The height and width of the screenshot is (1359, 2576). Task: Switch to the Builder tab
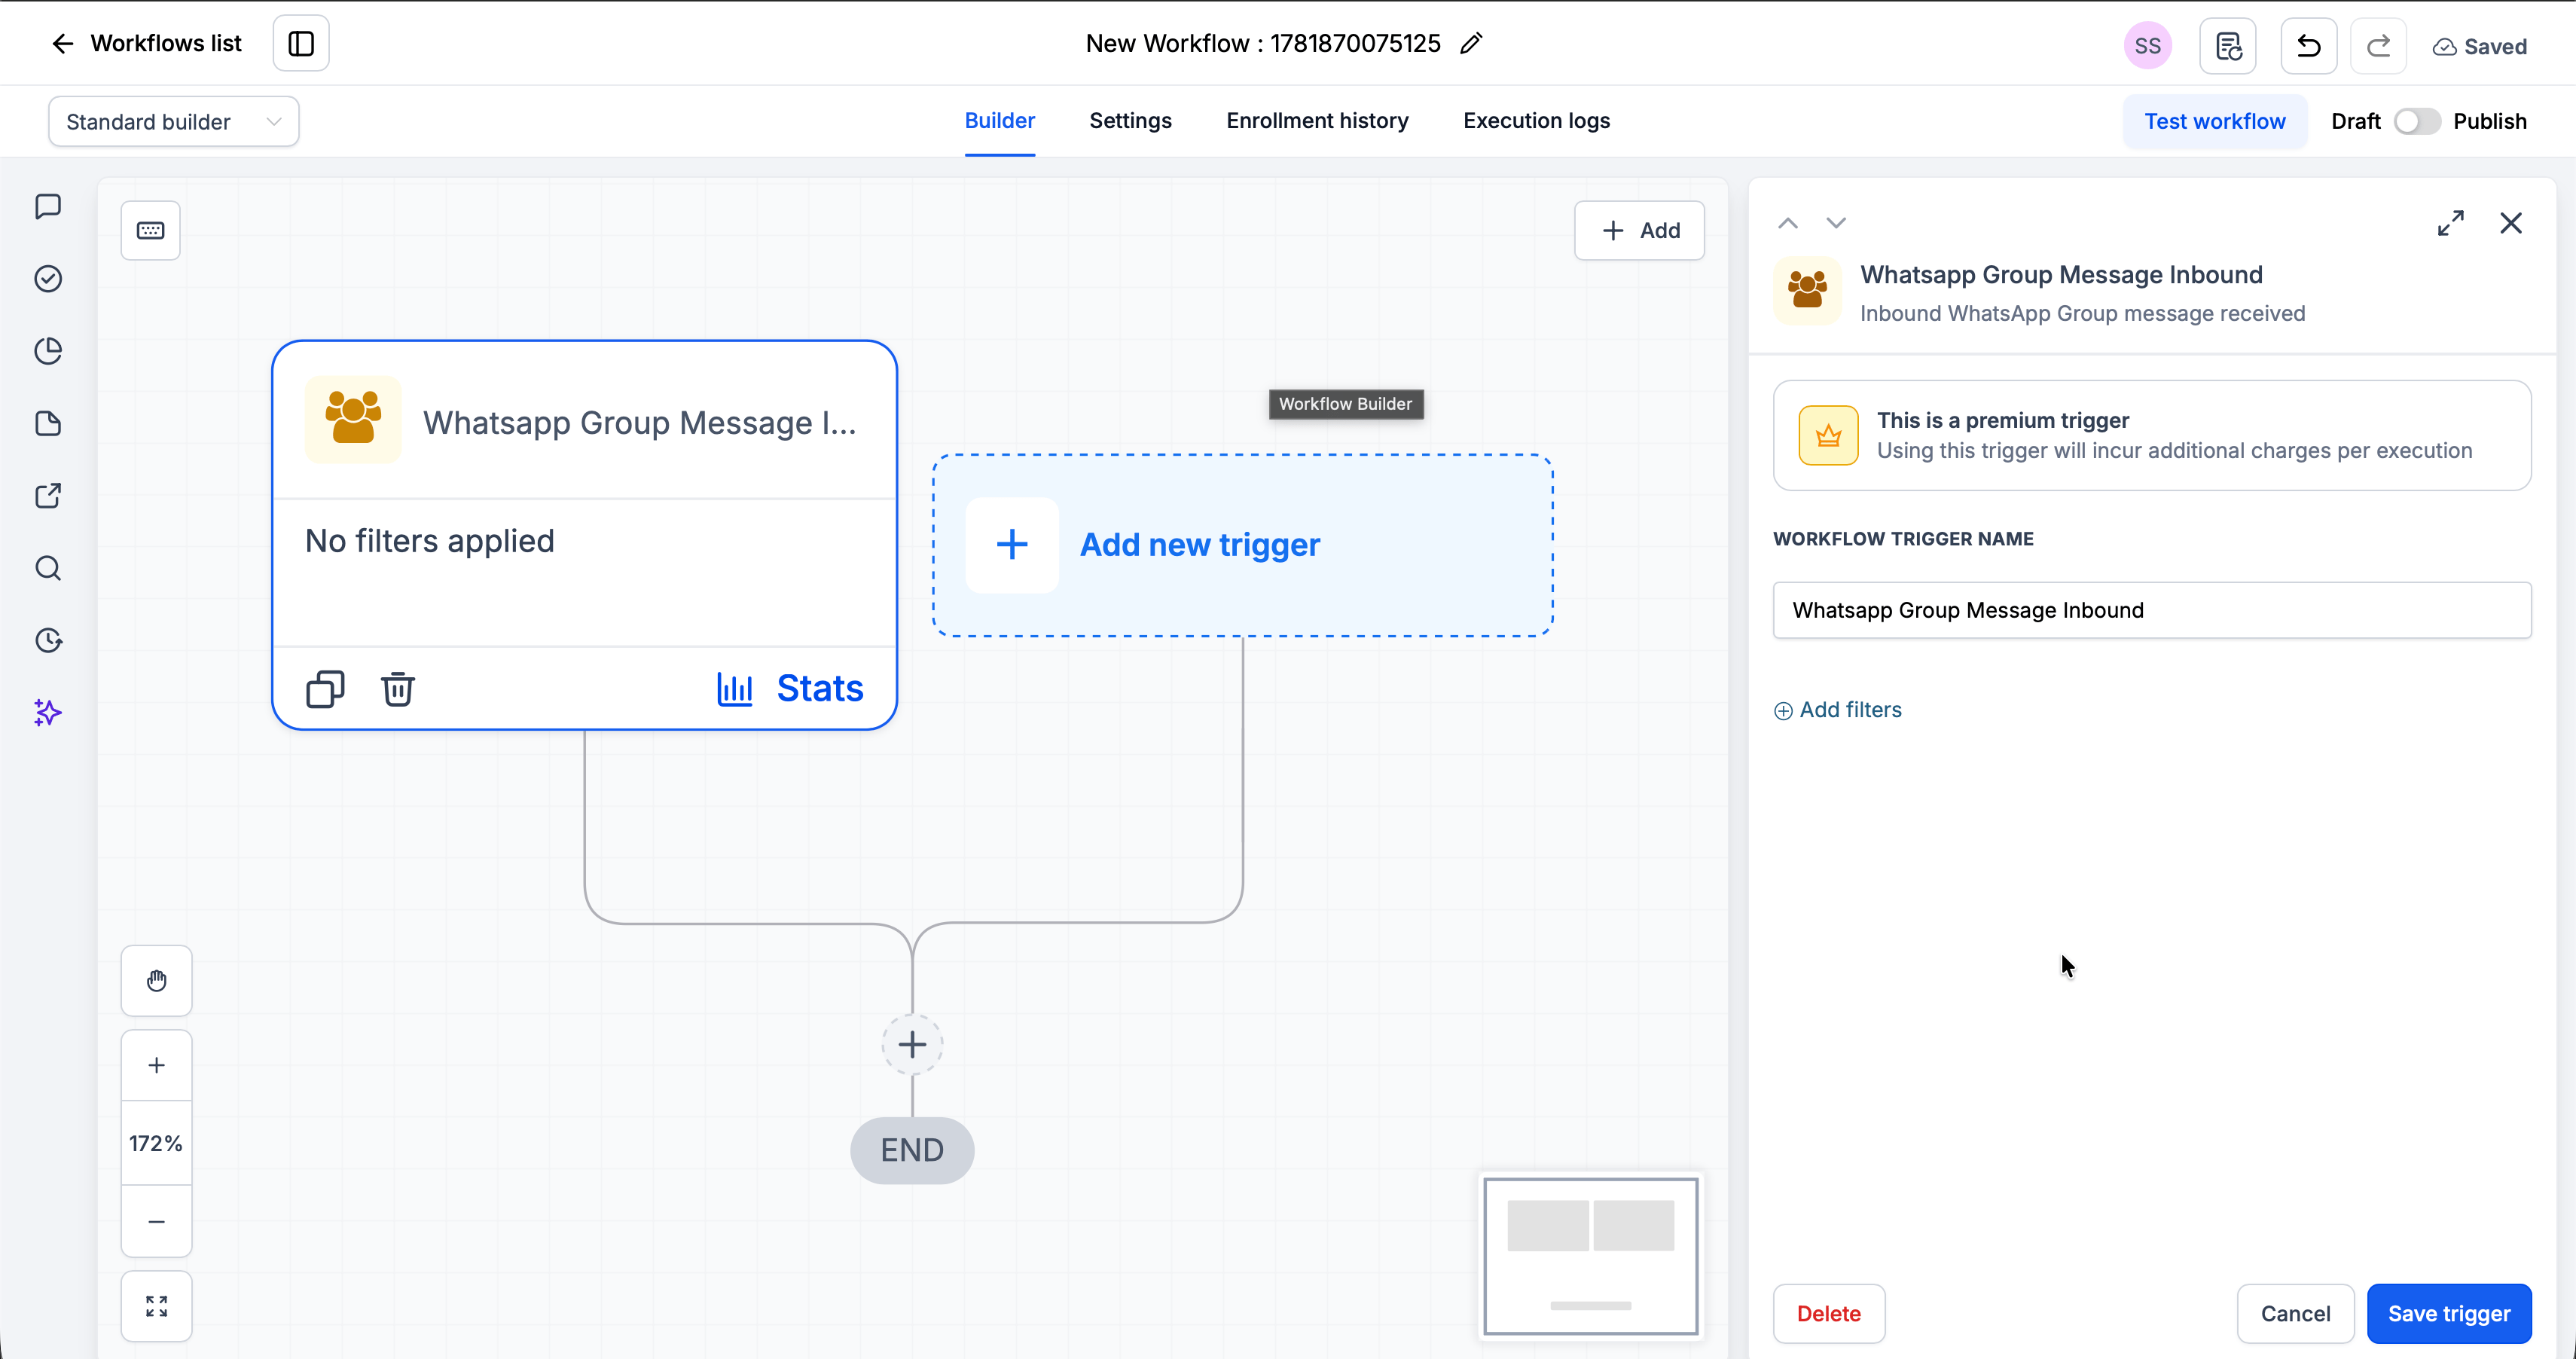(x=1000, y=121)
